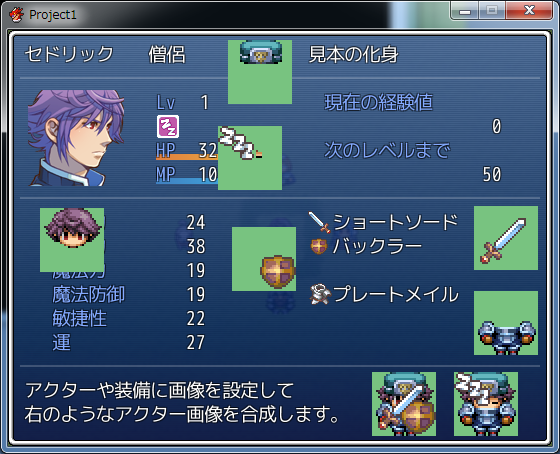Click the pink sleep status icon

[x=168, y=126]
